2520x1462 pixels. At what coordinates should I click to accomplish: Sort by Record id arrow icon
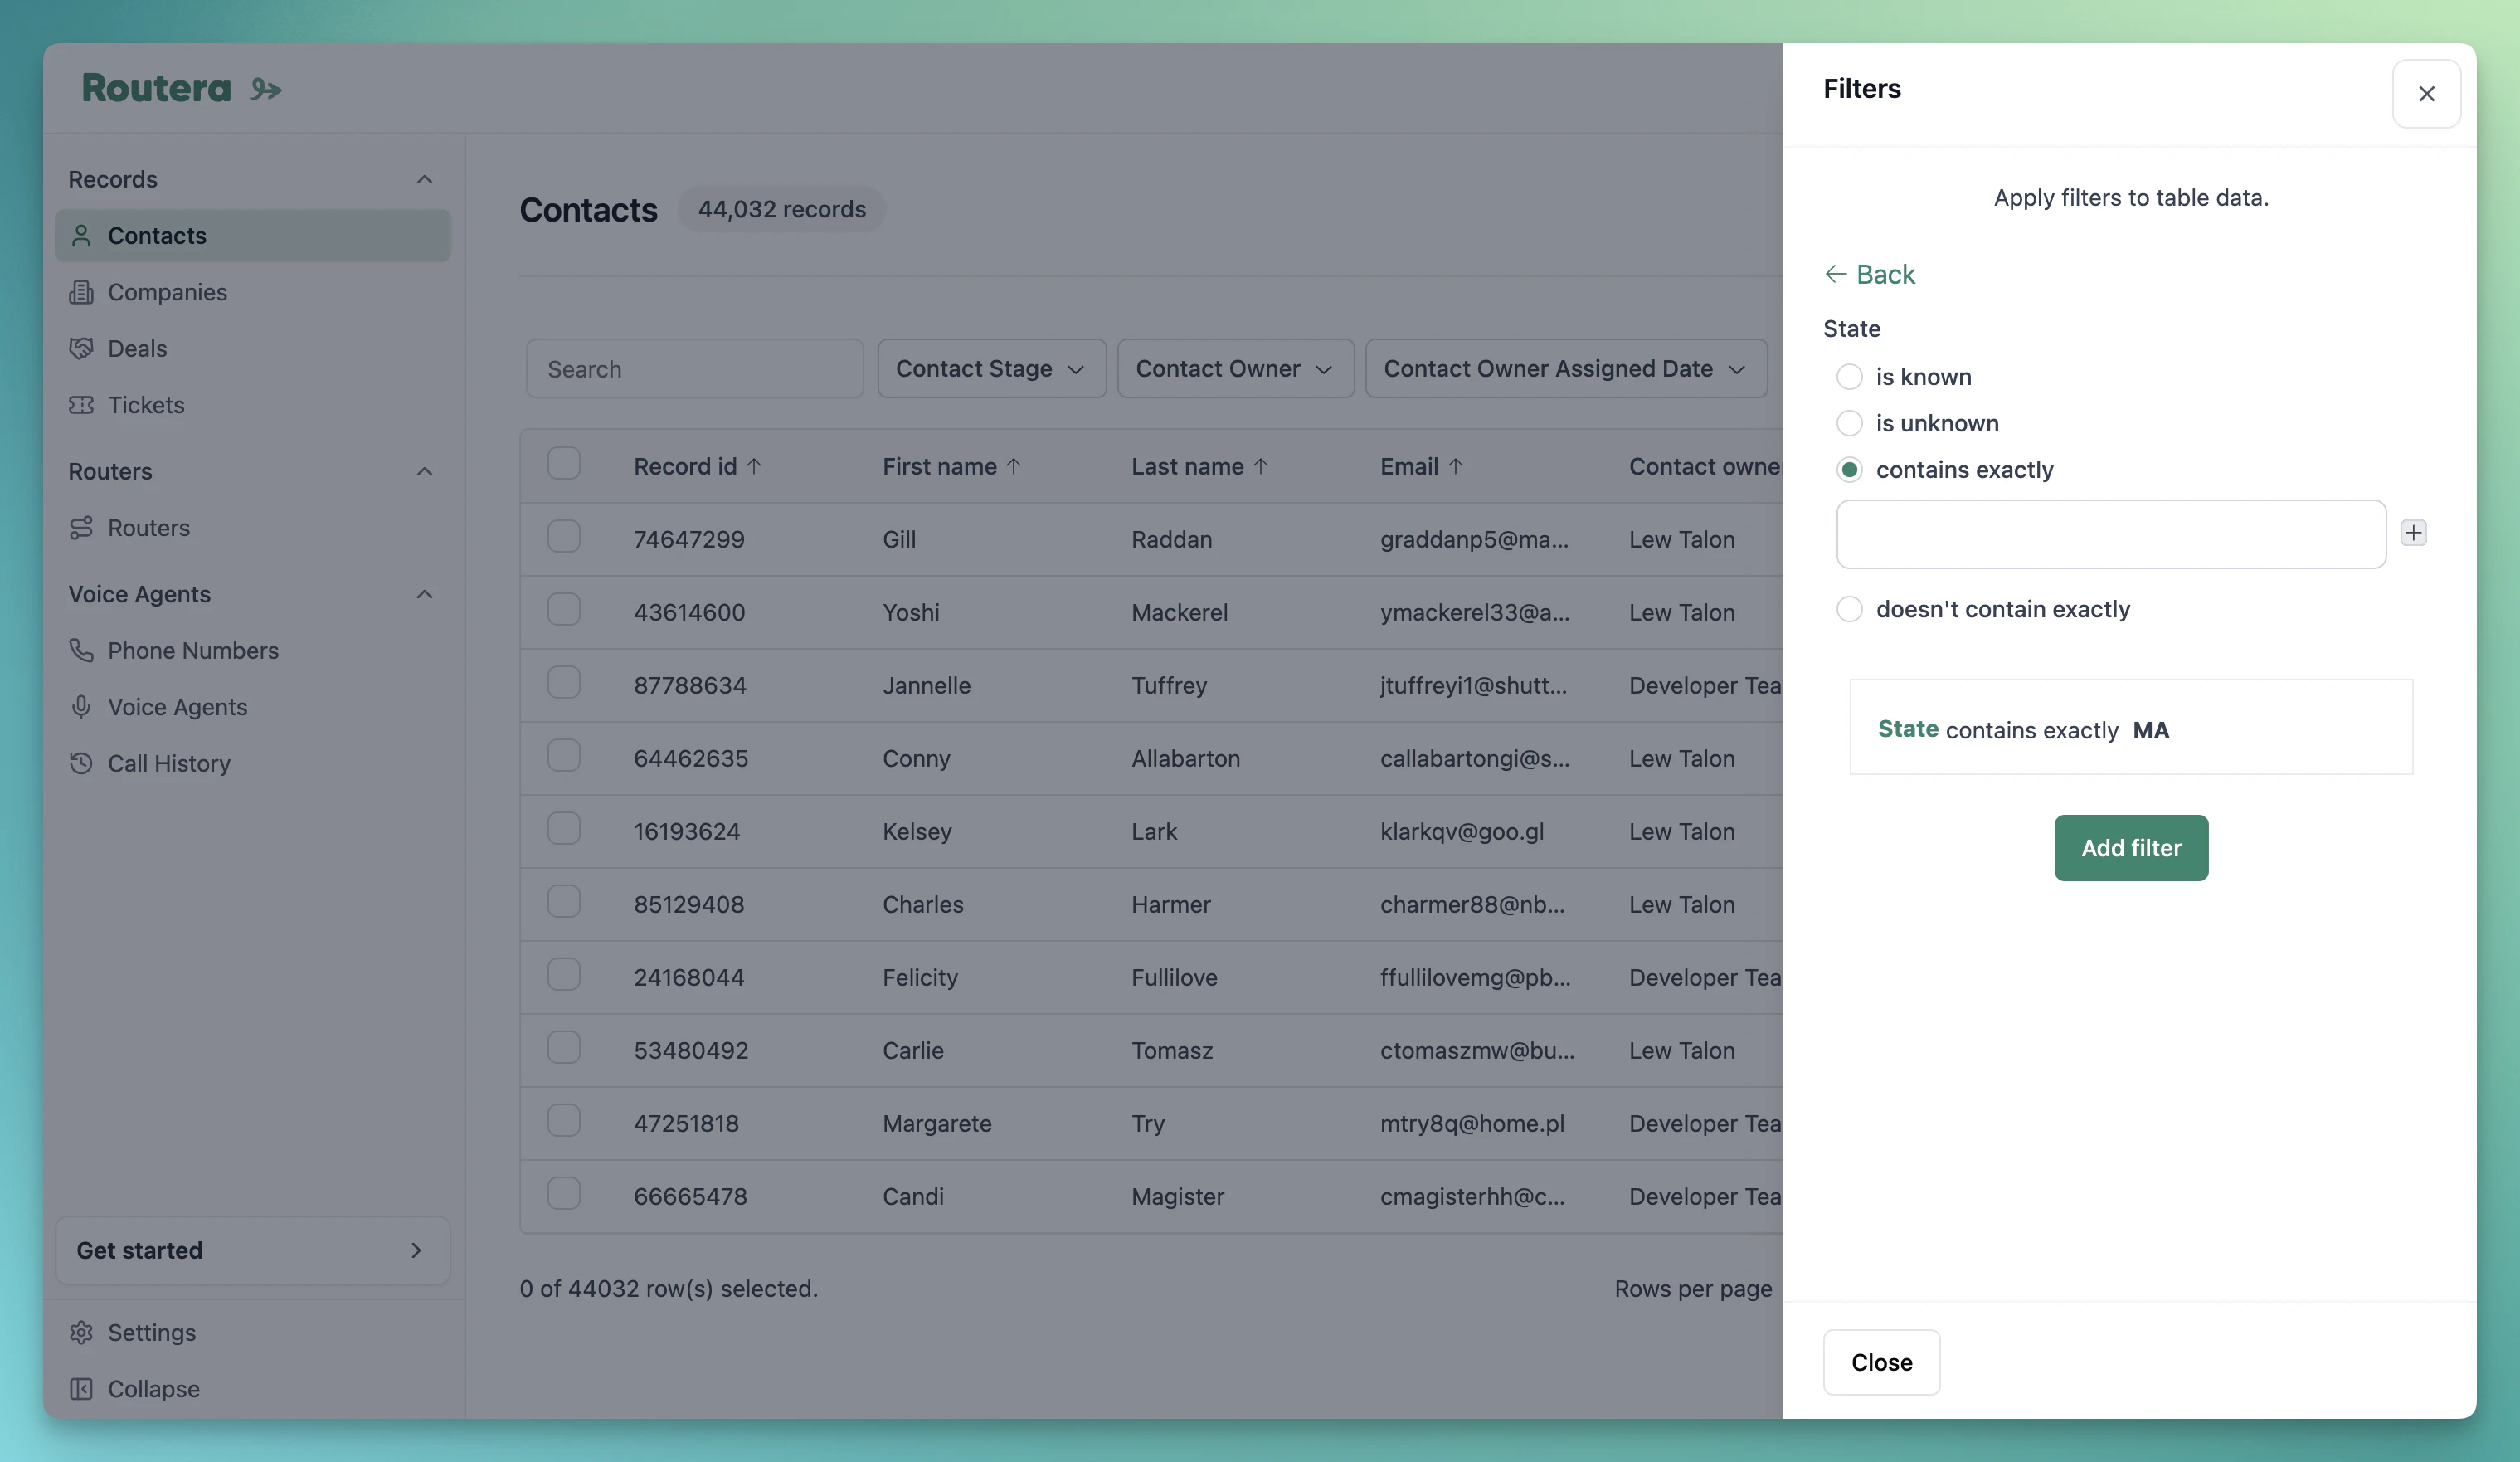(x=754, y=466)
